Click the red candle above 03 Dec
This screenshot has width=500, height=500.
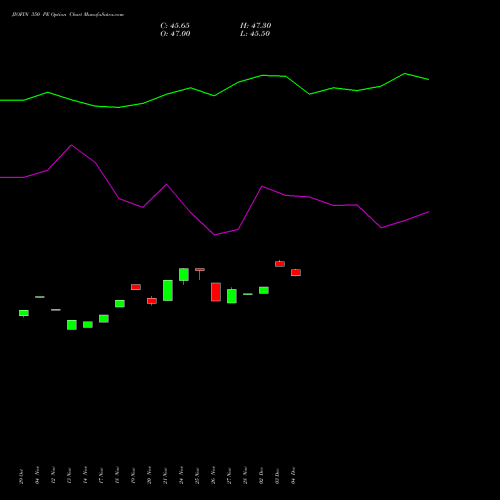tap(280, 264)
